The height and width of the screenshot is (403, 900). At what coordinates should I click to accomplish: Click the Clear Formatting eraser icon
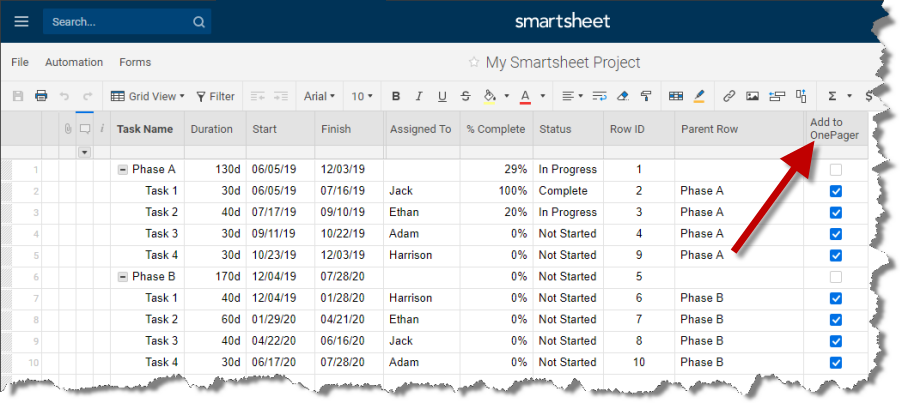tap(623, 96)
